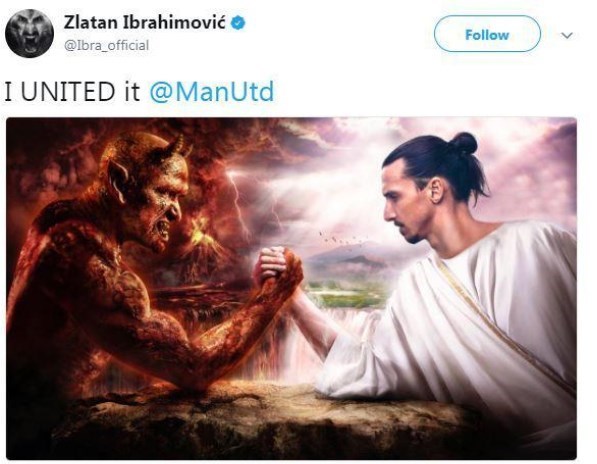Click the devil's pointed ear
The width and height of the screenshot is (597, 464).
coord(117,181)
